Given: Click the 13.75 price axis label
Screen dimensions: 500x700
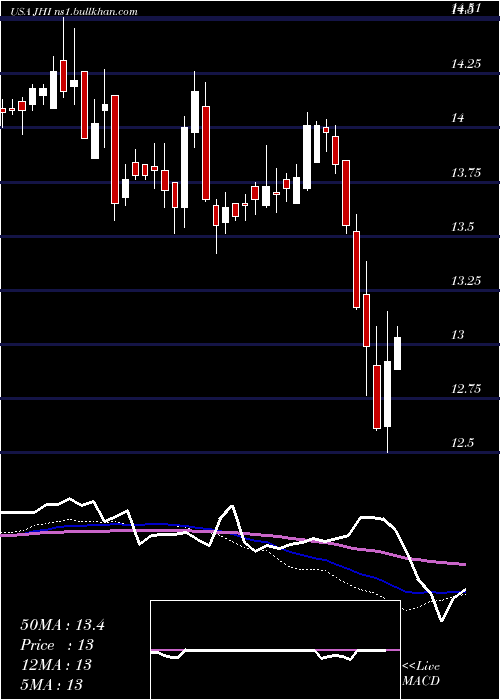Looking at the screenshot, I should pos(466,172).
